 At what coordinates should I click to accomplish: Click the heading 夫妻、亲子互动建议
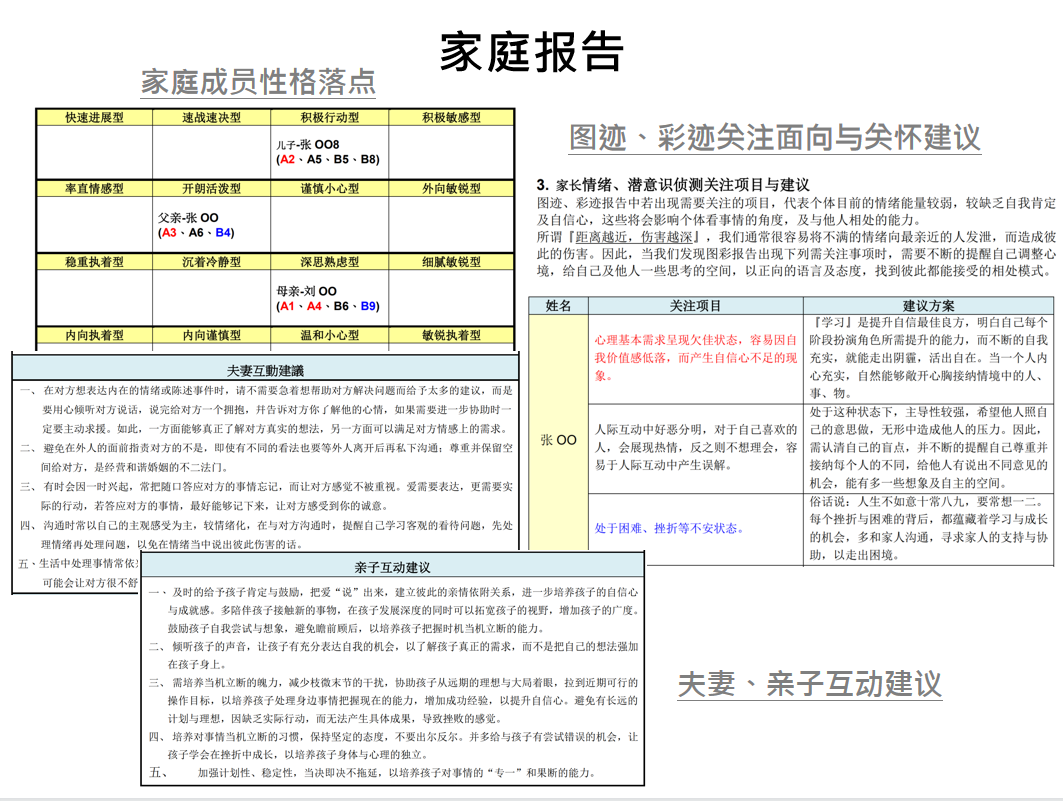coord(809,684)
